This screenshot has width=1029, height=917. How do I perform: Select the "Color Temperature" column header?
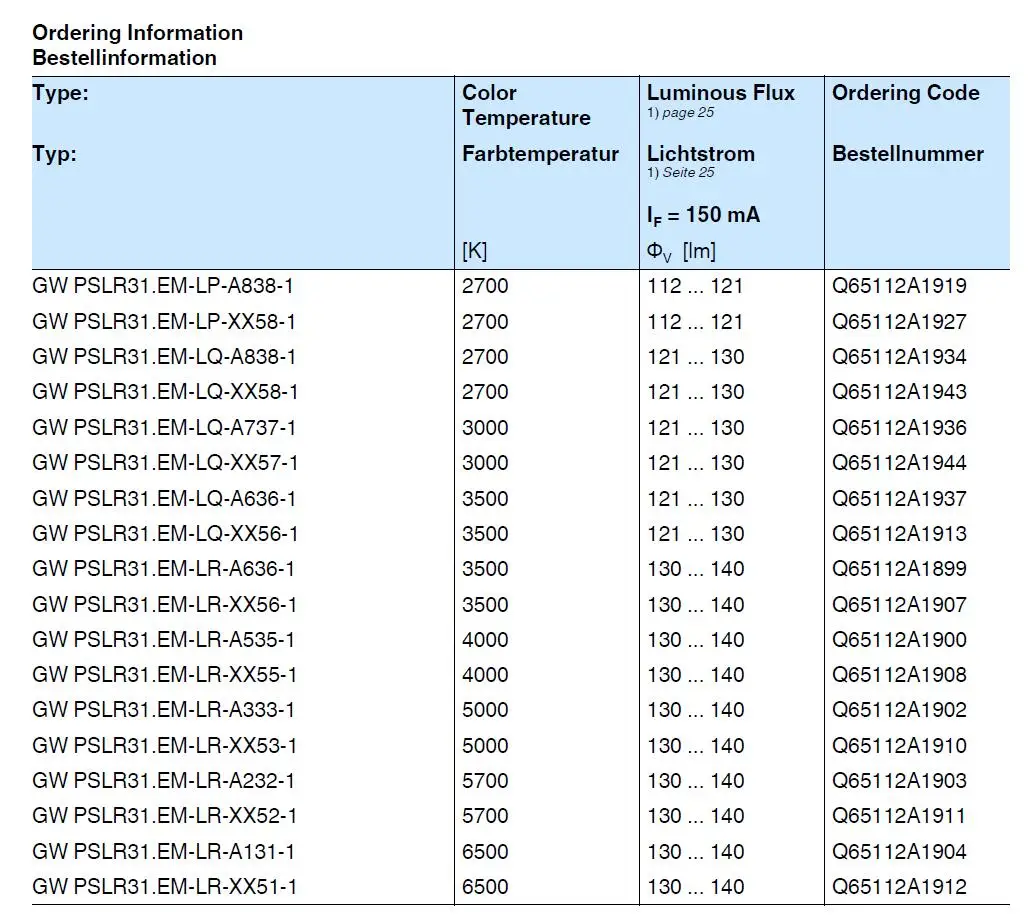point(526,105)
